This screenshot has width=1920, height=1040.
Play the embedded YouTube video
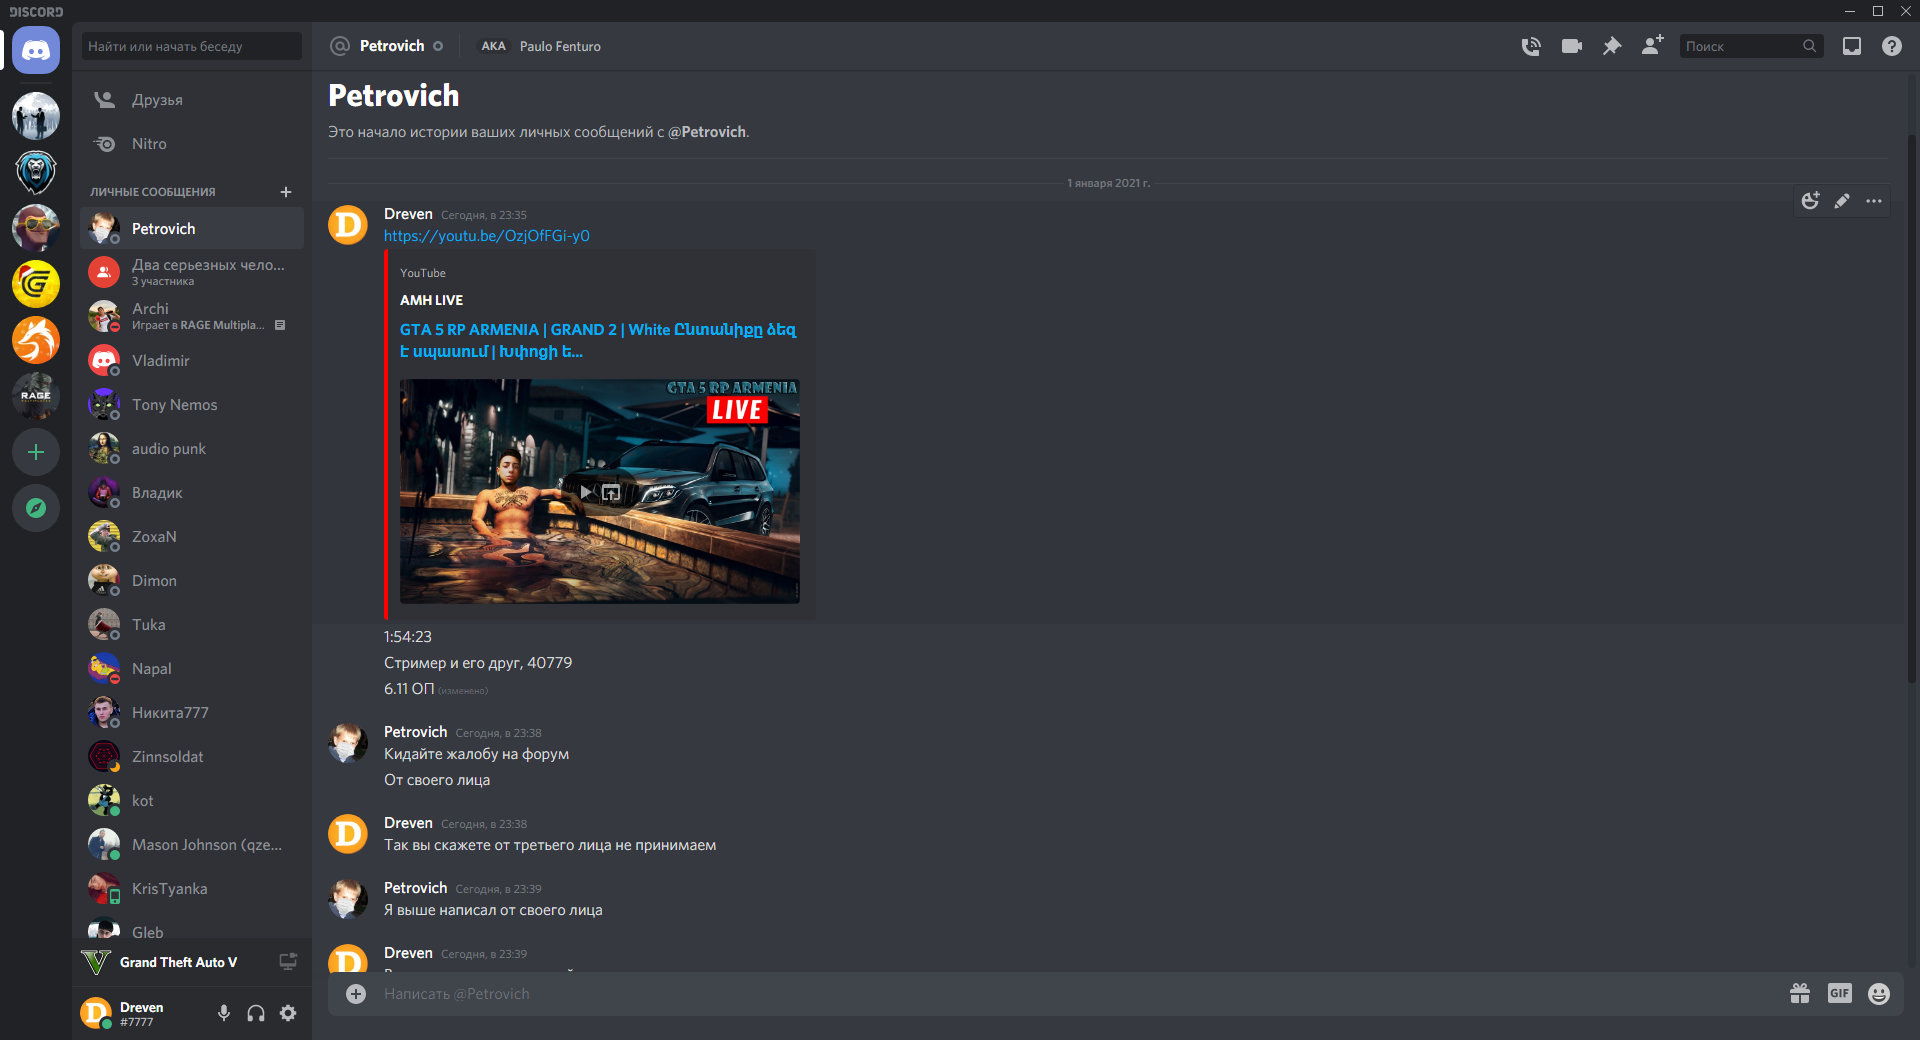coord(586,492)
